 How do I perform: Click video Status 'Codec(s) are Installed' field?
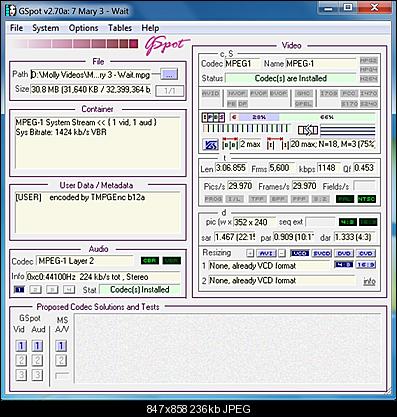[x=291, y=79]
